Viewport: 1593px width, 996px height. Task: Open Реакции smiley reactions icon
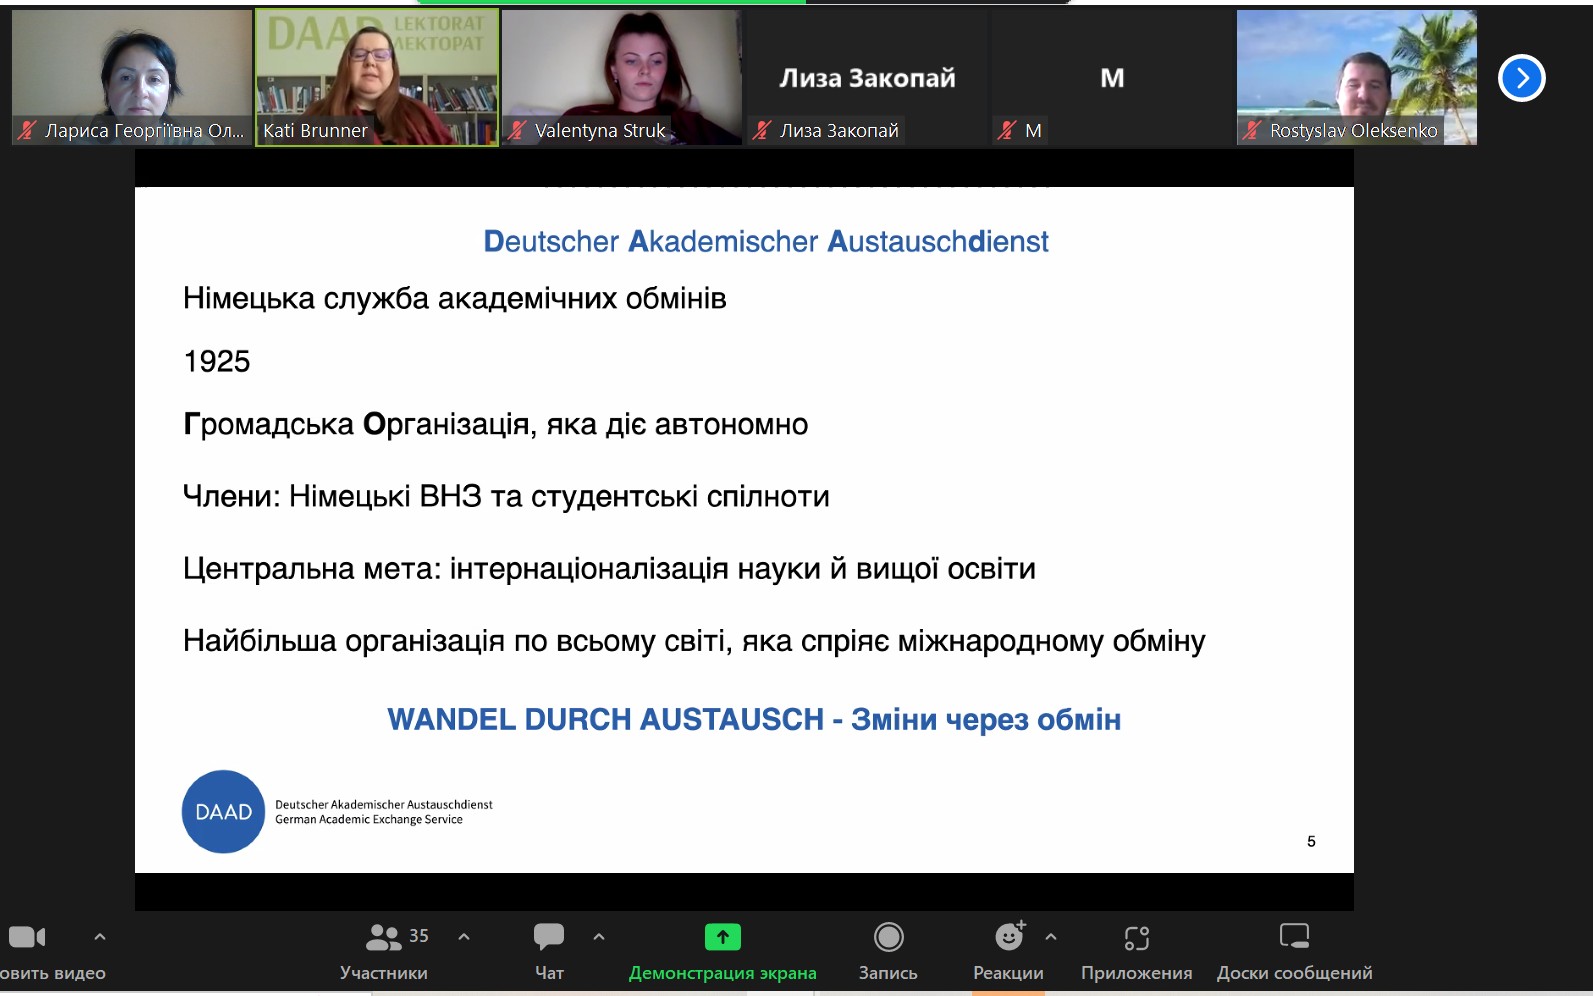tap(1009, 937)
